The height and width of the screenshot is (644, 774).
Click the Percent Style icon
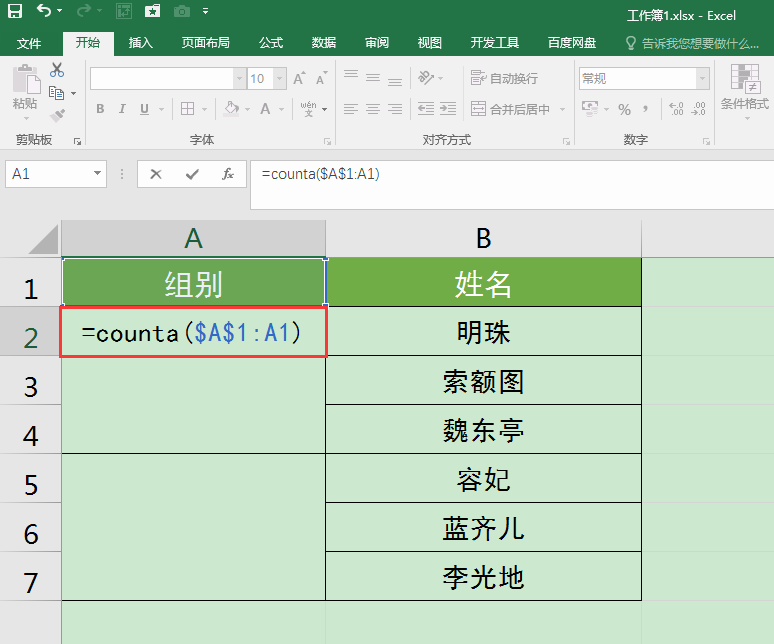(x=624, y=109)
